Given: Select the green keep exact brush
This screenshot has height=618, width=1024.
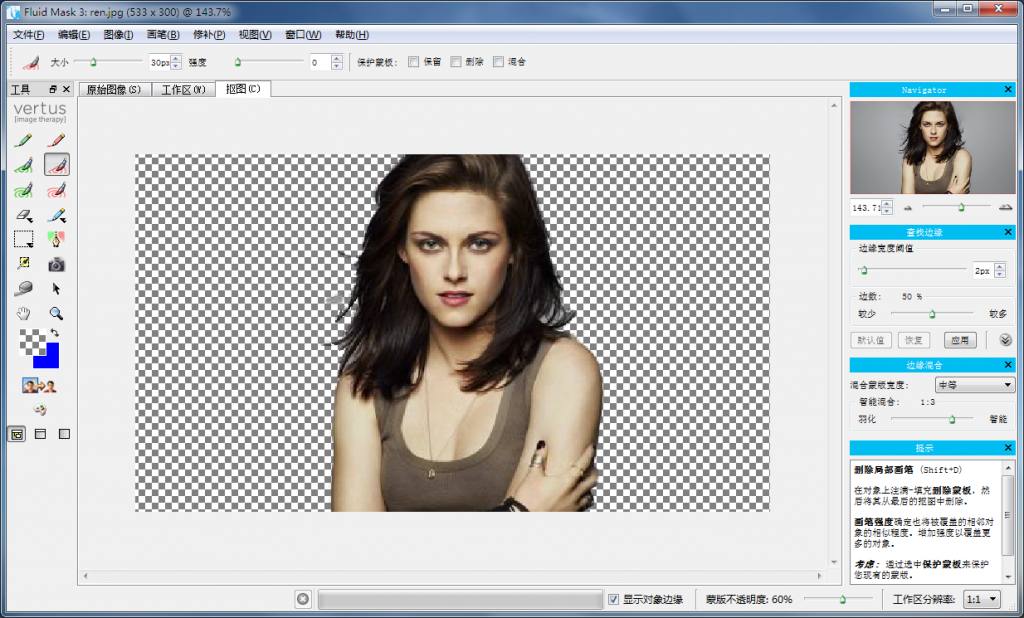Looking at the screenshot, I should 23,140.
